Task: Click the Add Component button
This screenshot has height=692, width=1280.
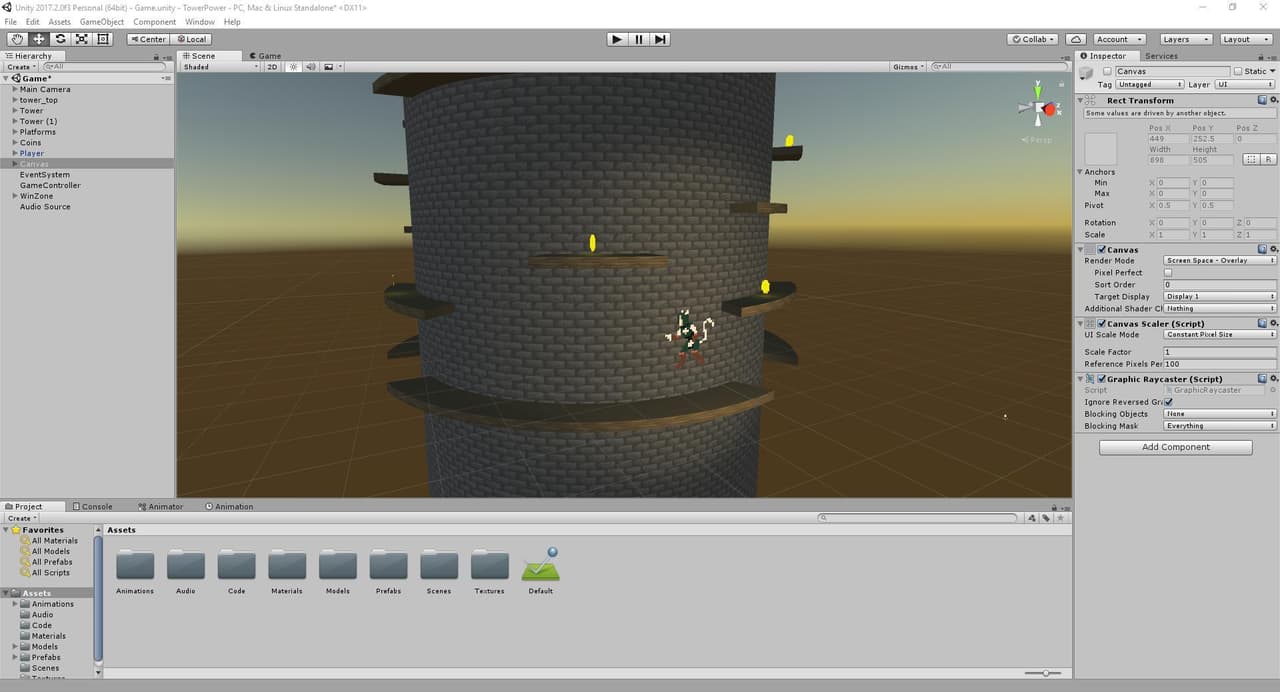Action: pos(1176,447)
